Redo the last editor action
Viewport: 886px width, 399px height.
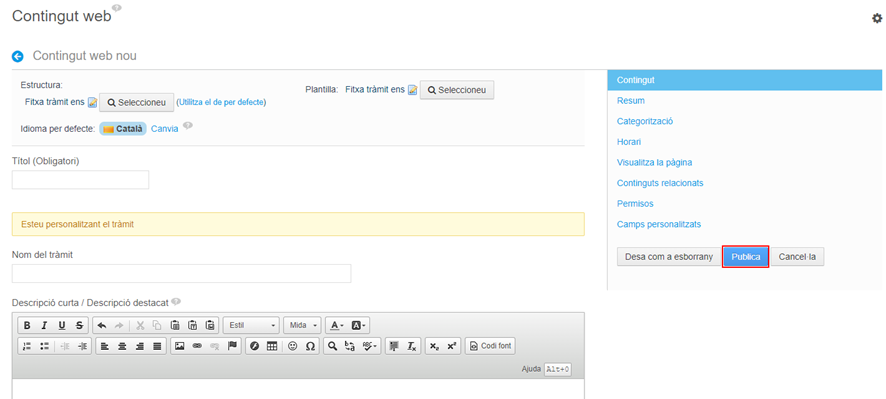pyautogui.click(x=119, y=326)
